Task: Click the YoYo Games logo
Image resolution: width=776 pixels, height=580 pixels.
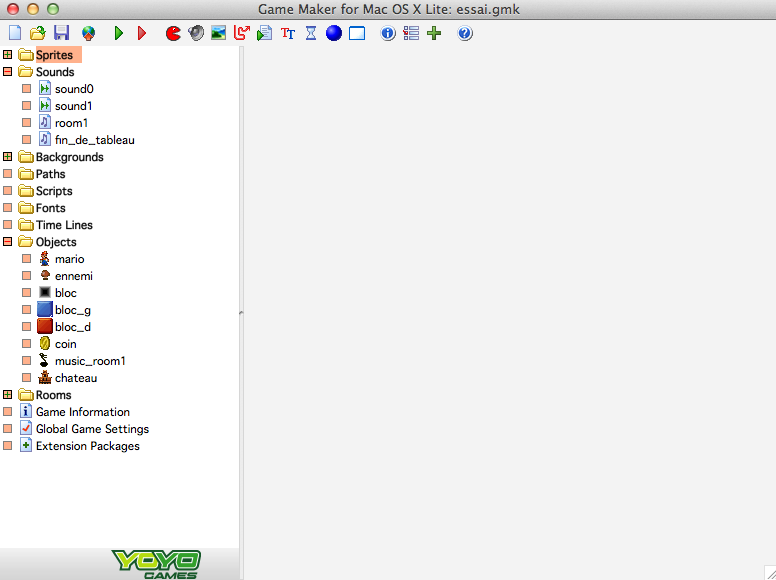Action: coord(156,565)
